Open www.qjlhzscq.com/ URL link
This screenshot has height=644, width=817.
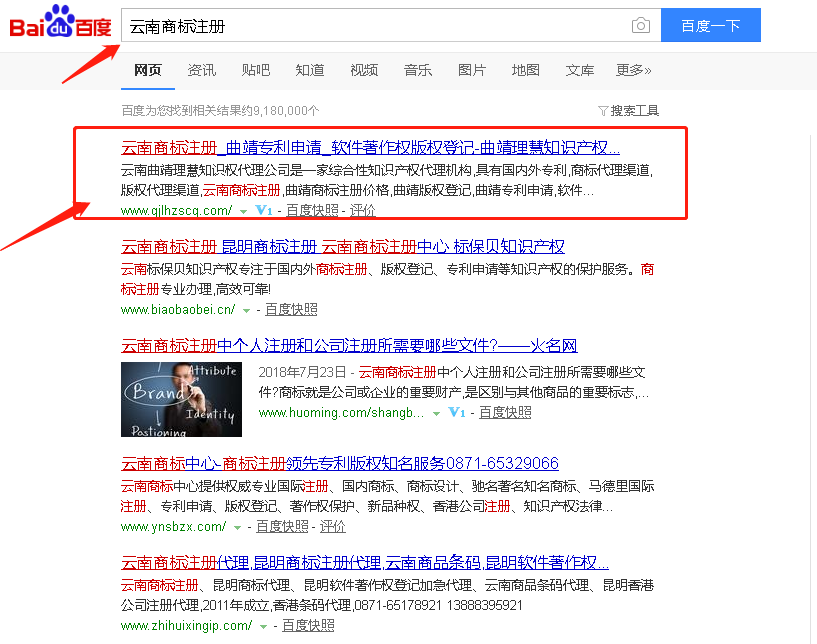tap(177, 210)
